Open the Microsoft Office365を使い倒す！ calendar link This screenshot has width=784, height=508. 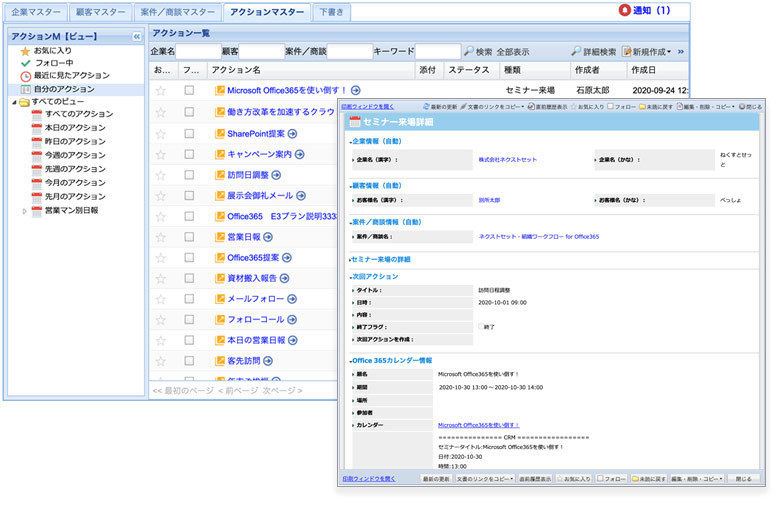(x=478, y=425)
